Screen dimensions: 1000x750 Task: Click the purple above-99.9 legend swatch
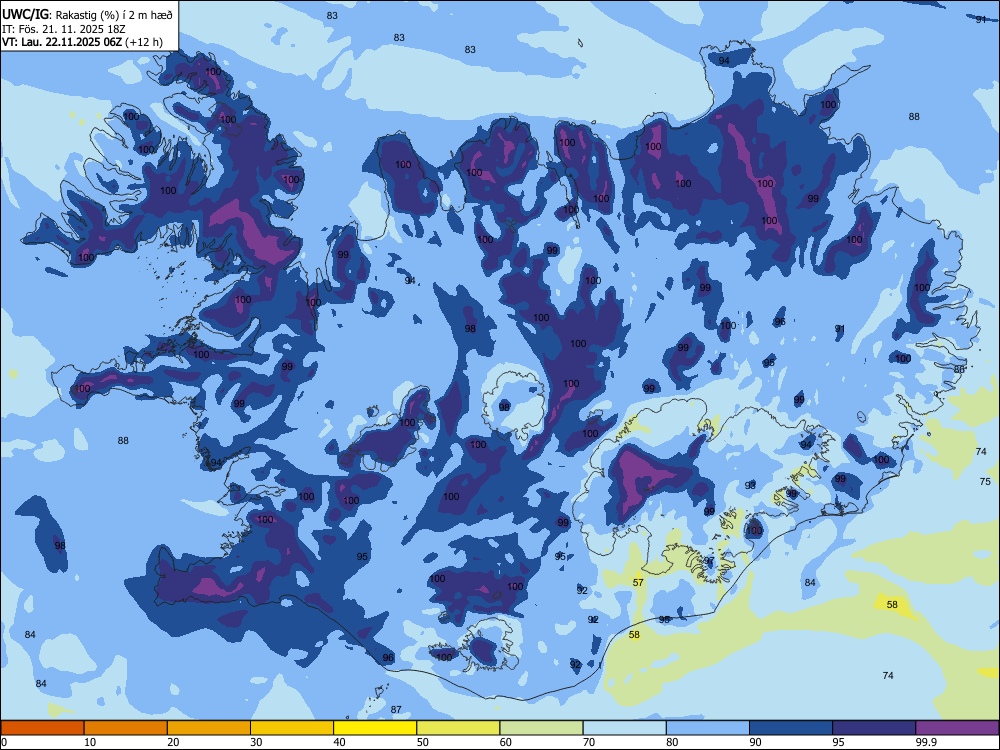(x=957, y=728)
